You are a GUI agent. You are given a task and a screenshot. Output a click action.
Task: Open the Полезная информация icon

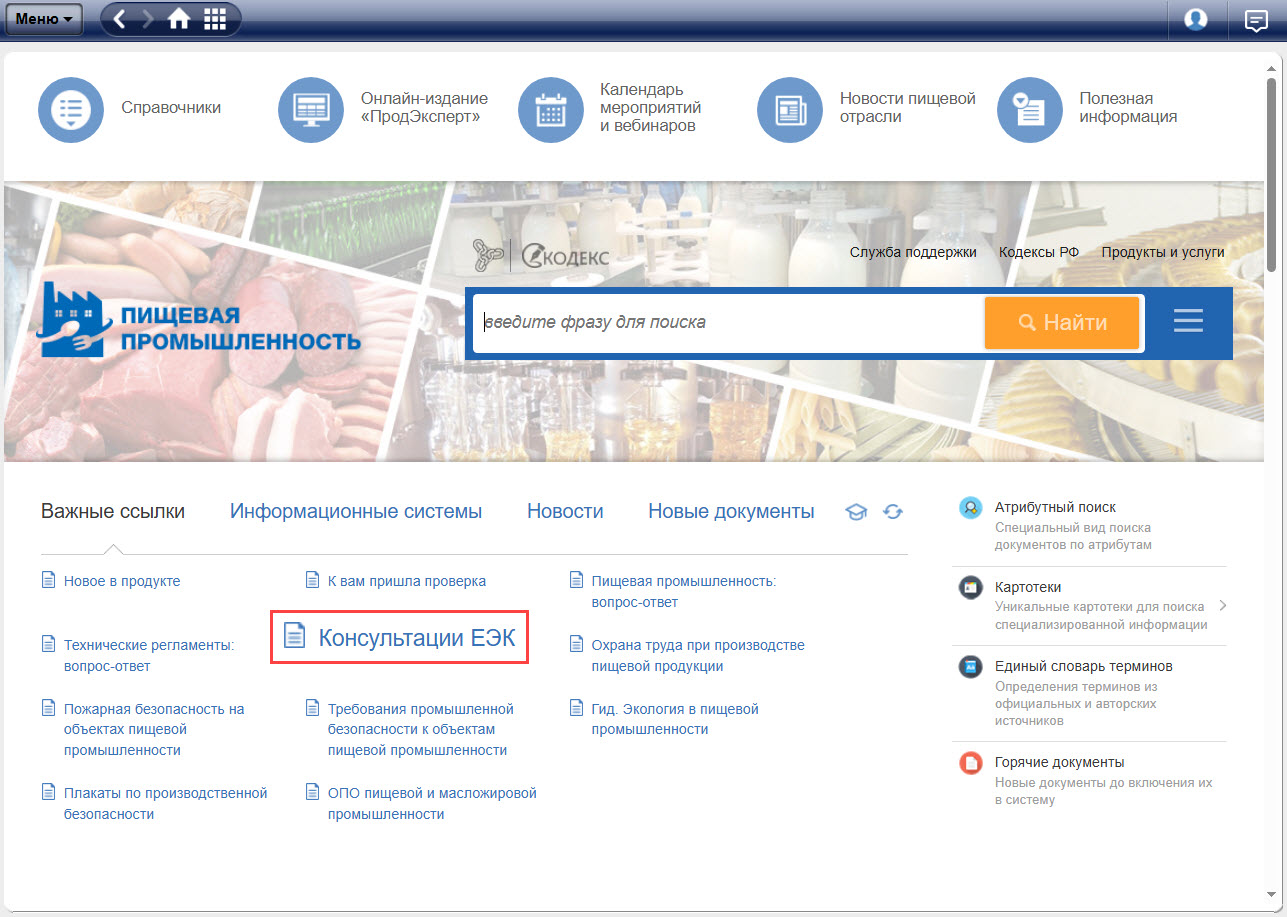1030,109
